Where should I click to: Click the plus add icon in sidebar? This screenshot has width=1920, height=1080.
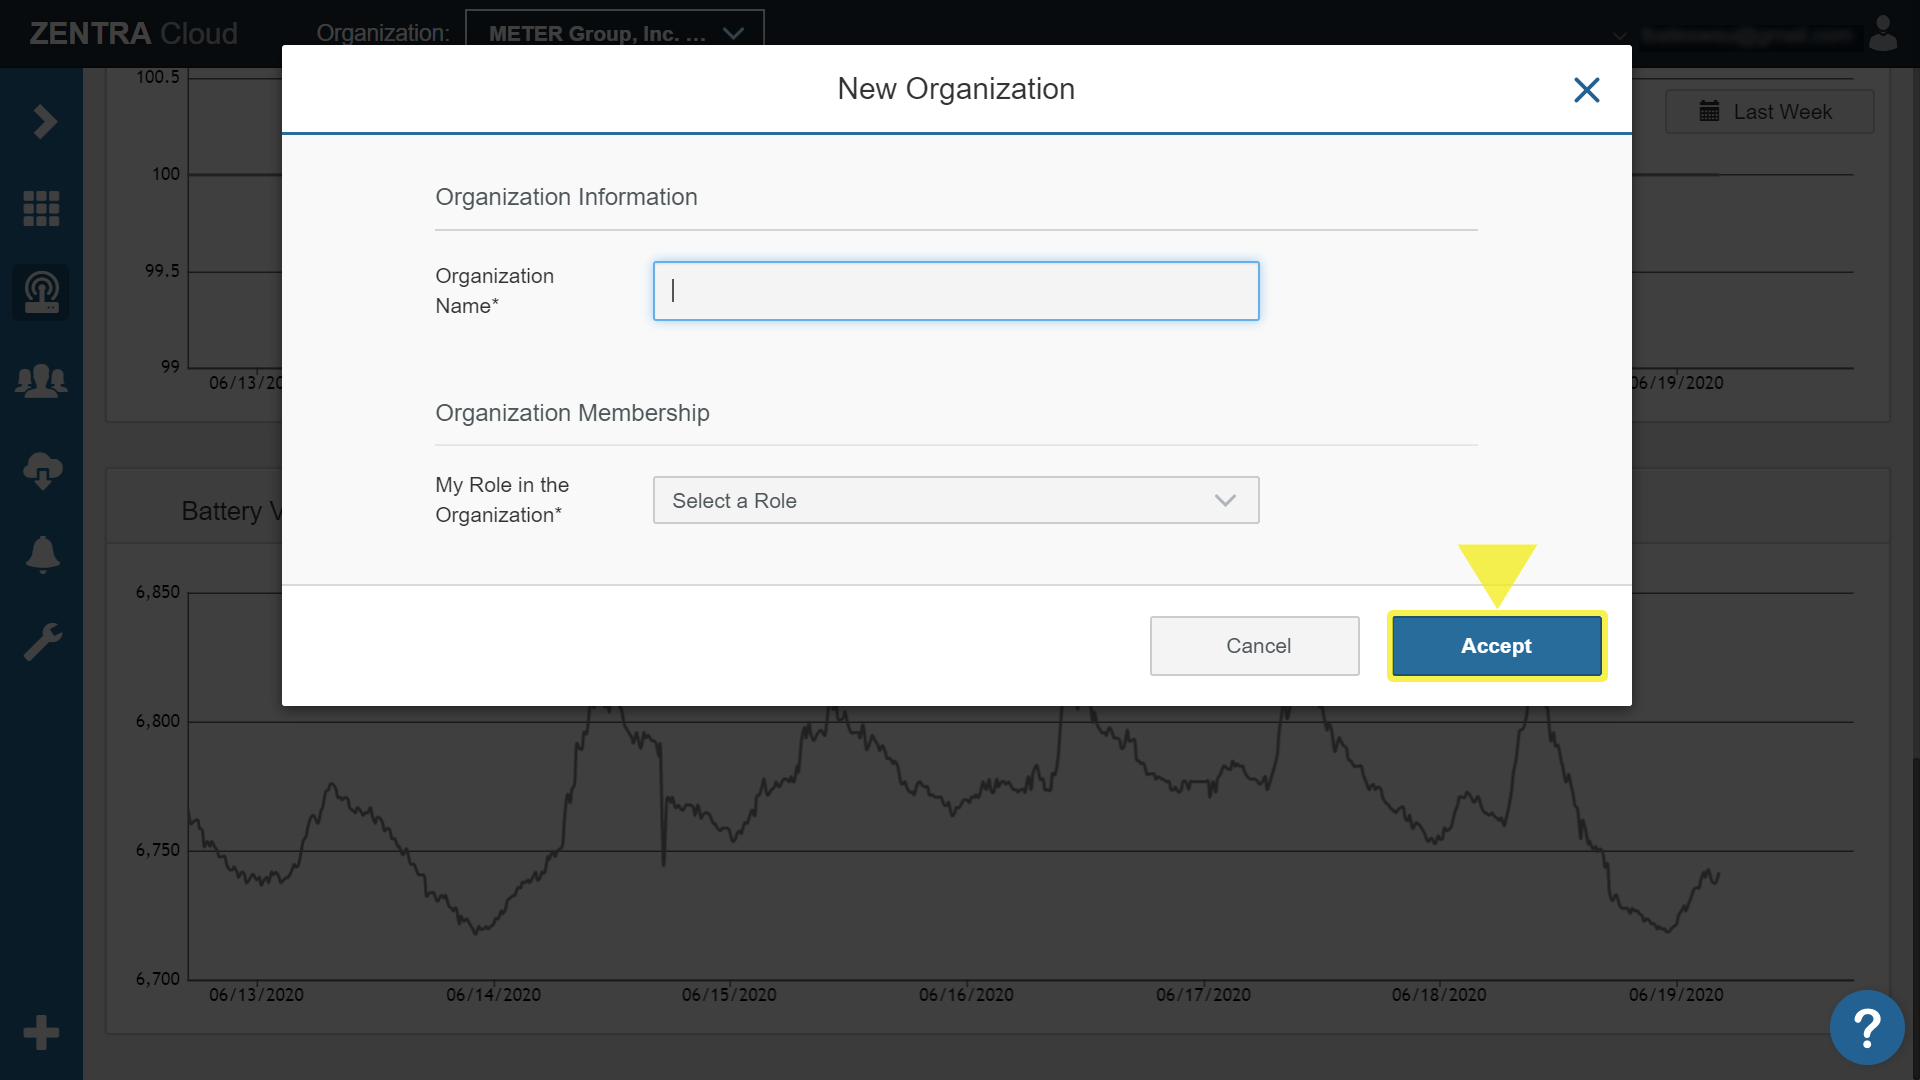(41, 1032)
